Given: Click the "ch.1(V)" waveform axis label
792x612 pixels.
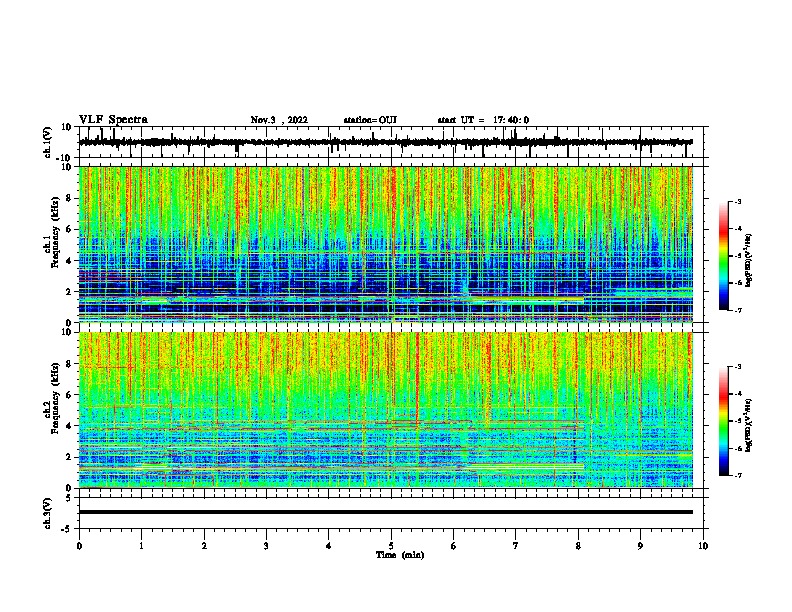Looking at the screenshot, I should pos(48,142).
